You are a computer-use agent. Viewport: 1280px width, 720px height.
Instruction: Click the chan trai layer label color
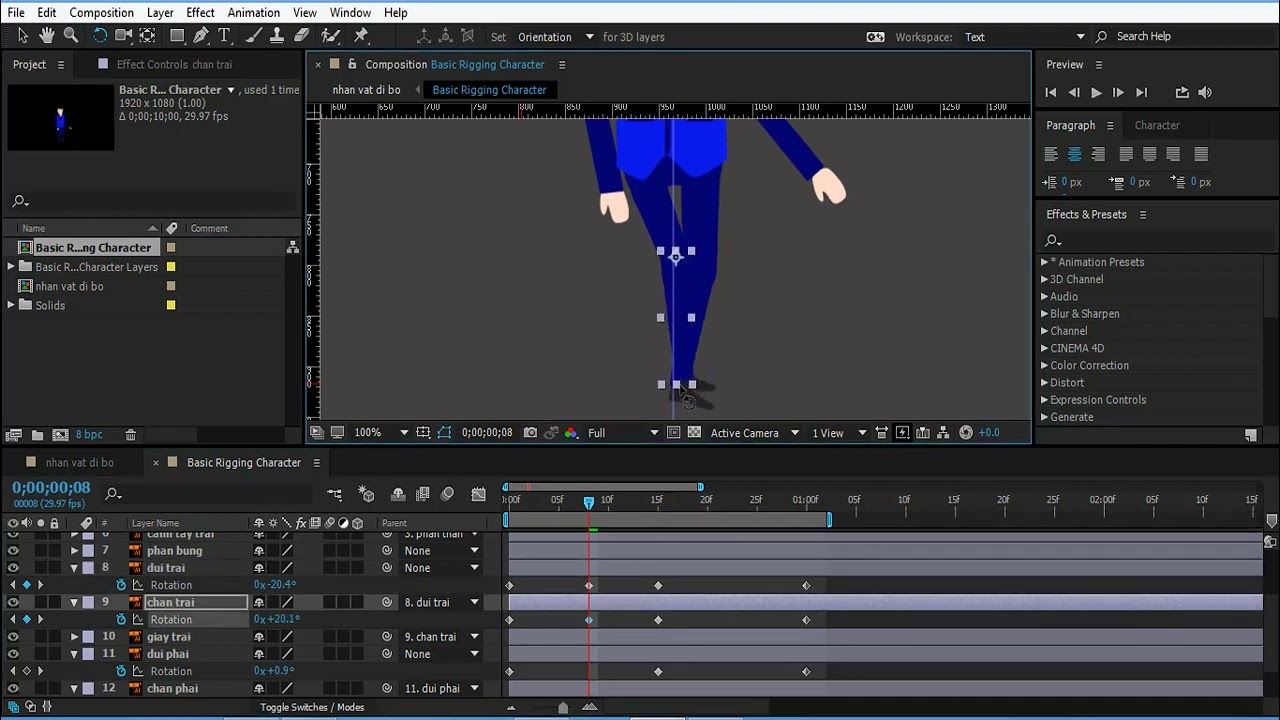coord(88,602)
